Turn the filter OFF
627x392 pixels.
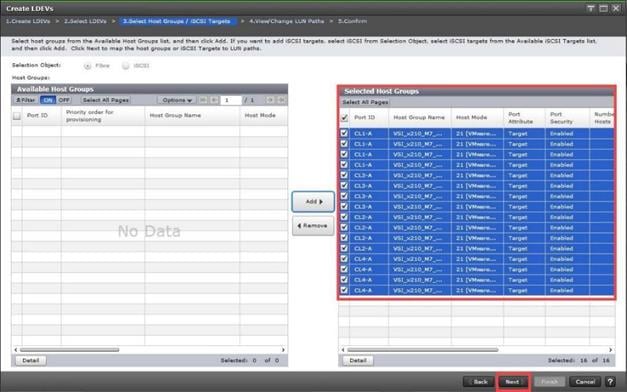(x=64, y=100)
